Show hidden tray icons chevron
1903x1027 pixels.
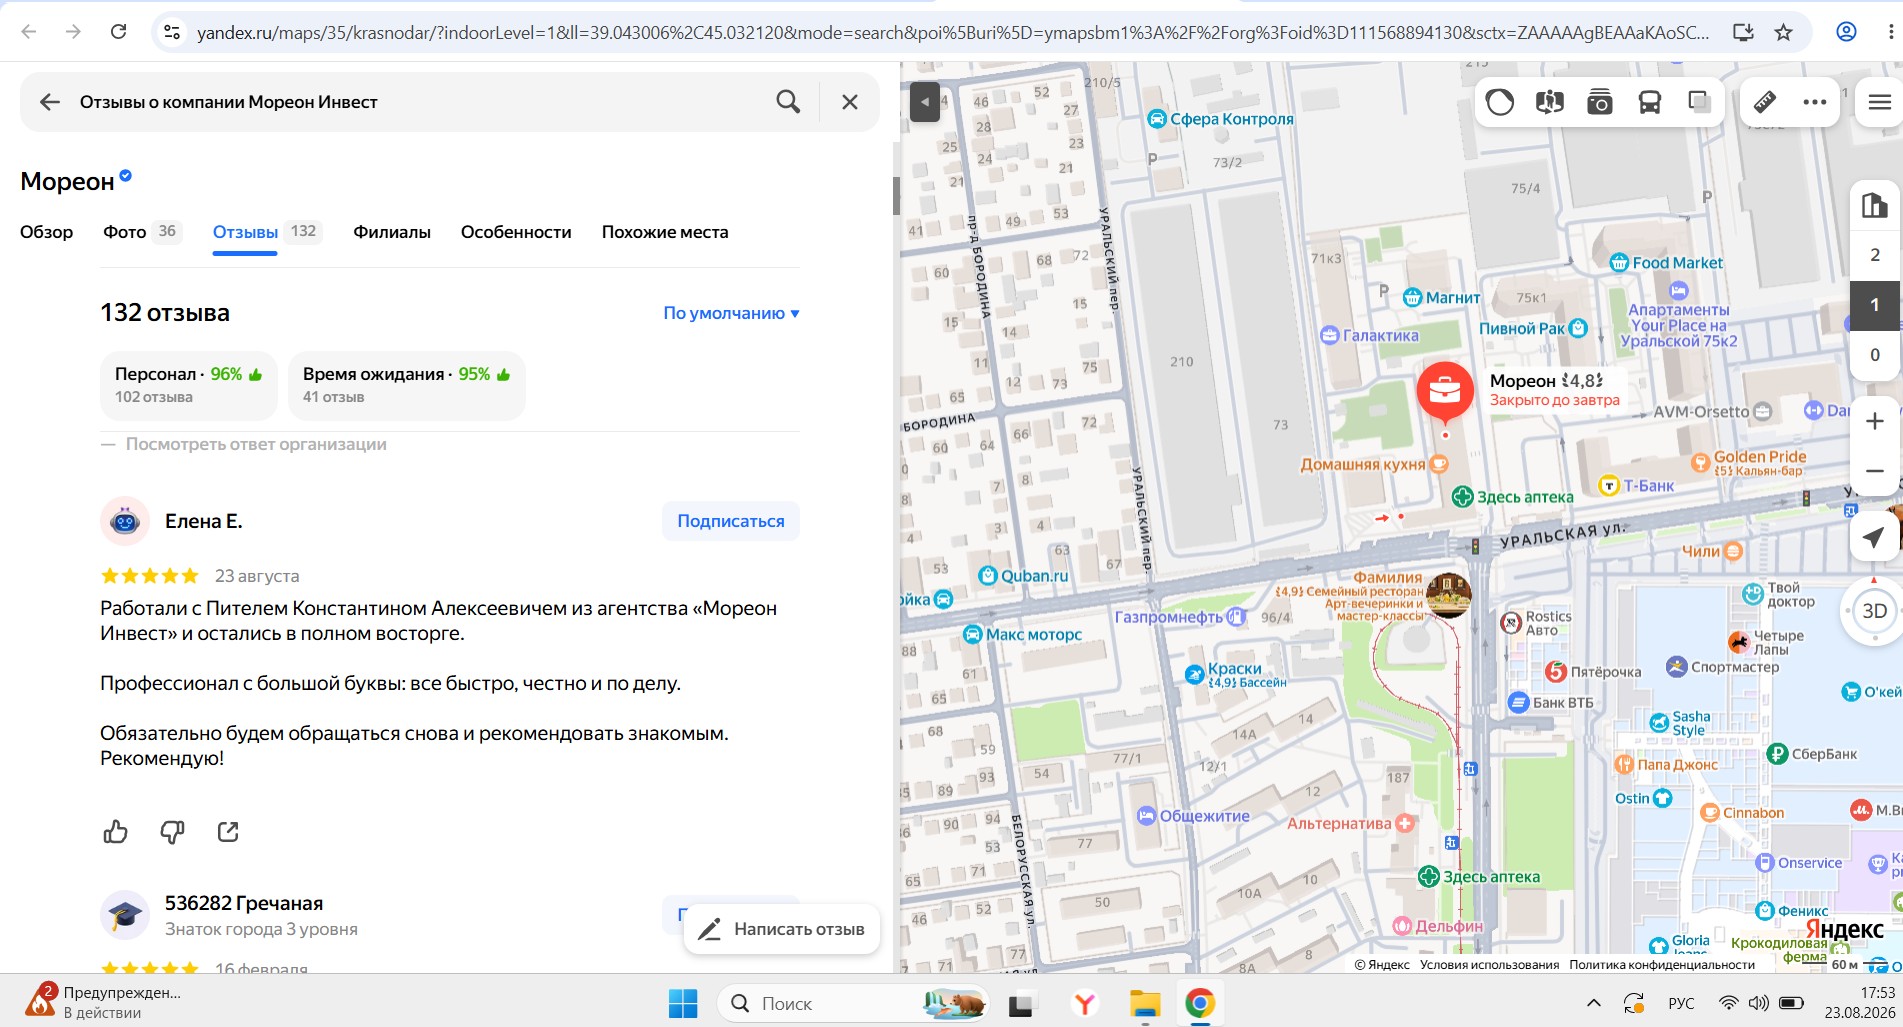pos(1594,1003)
